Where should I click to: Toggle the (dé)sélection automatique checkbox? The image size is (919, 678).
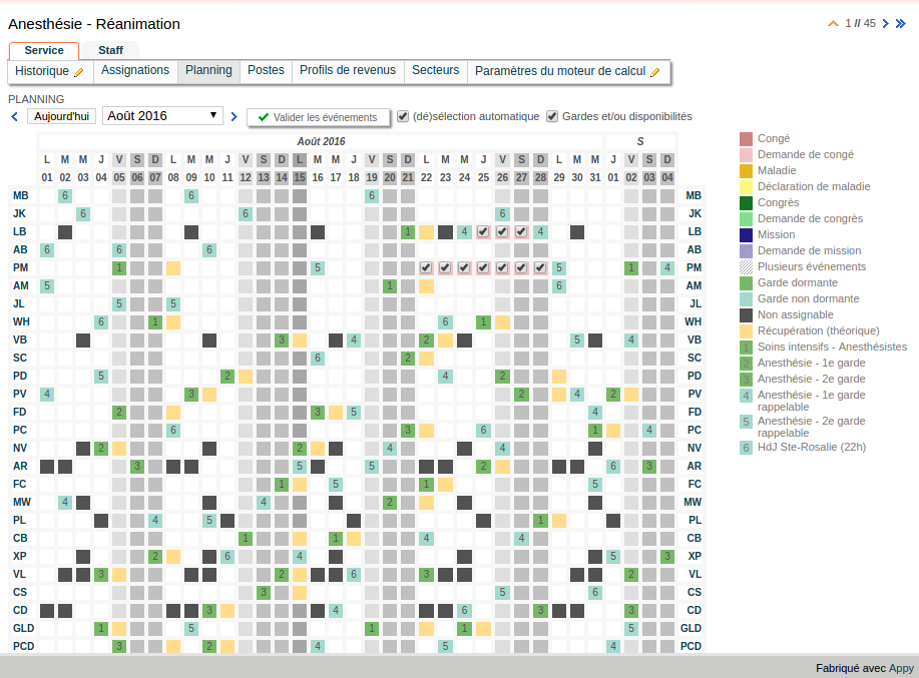click(403, 116)
